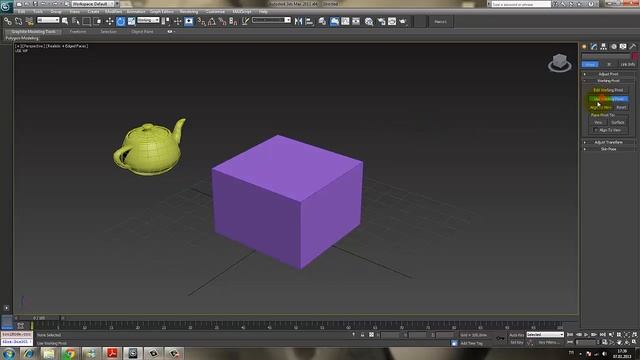Select the Link Info hierarchy tab
Viewport: 640px width, 360px height.
tap(627, 64)
